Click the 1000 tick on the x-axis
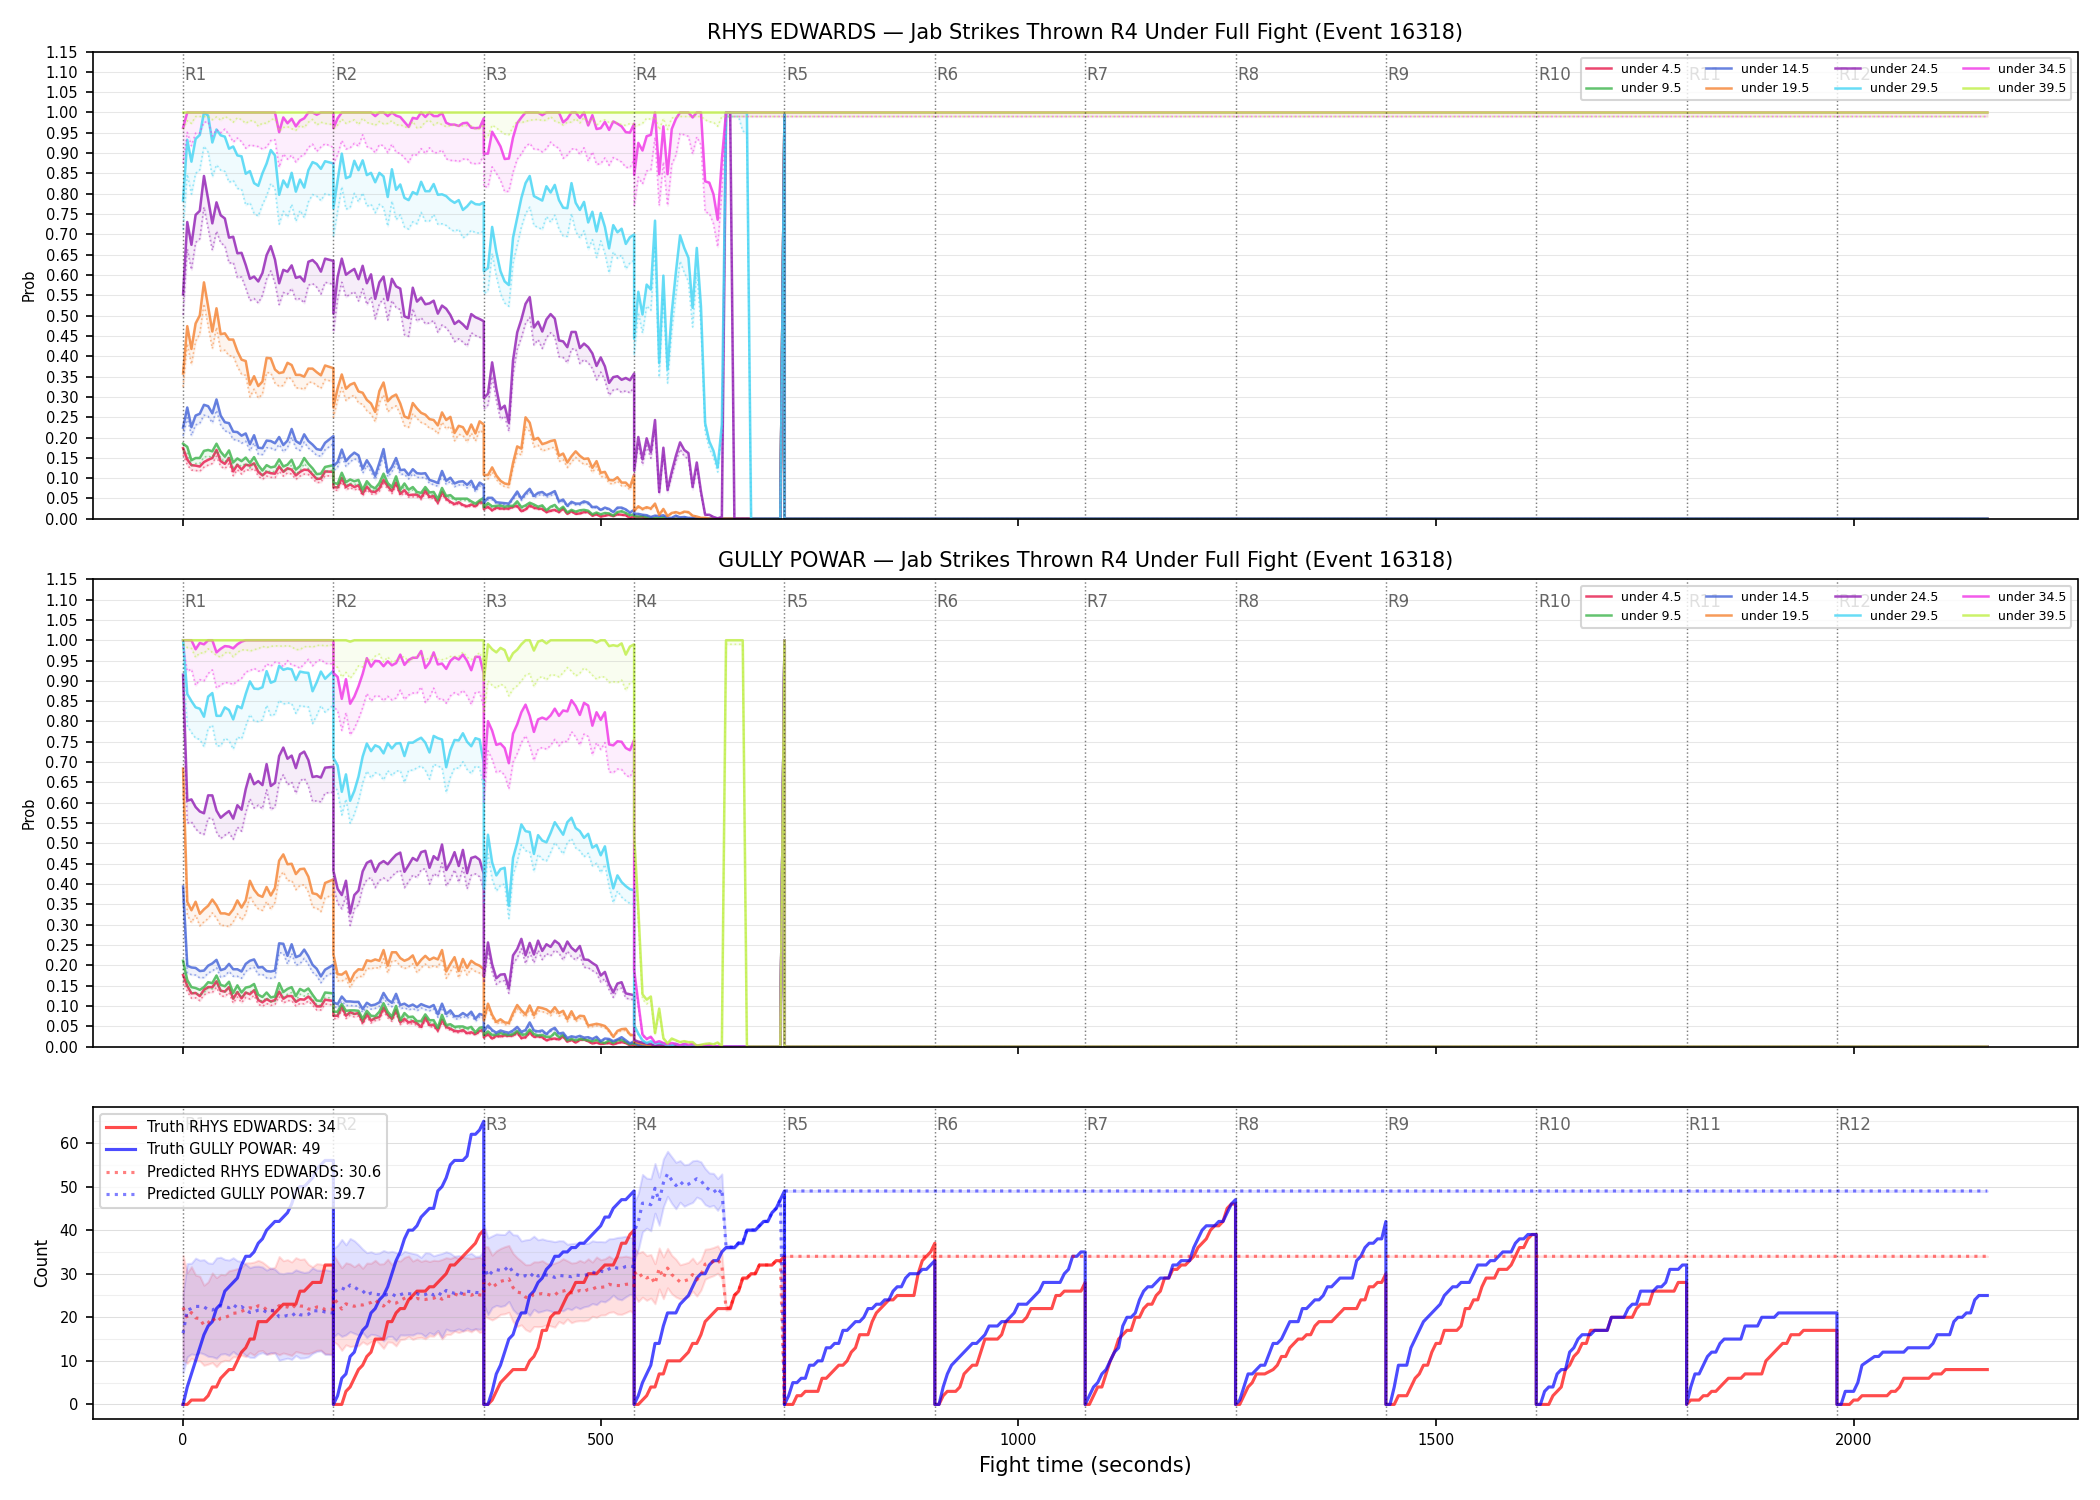Screen dimensions: 2100x1500 [1018, 1439]
